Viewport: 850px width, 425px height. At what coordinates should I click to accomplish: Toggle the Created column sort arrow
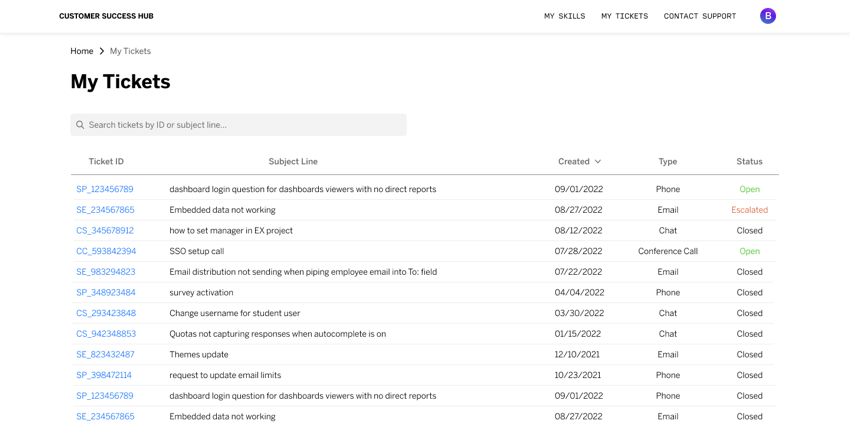(597, 162)
